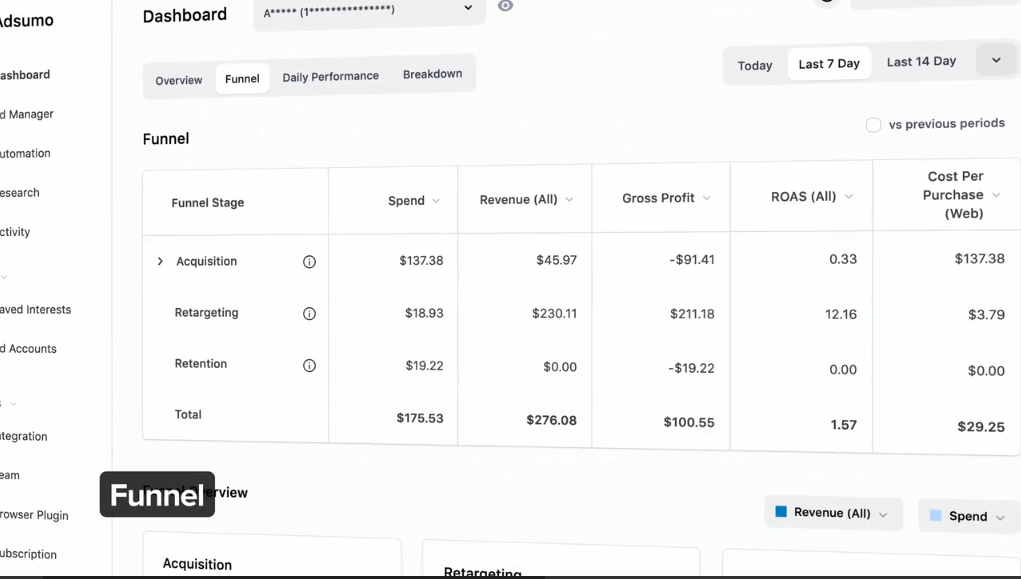Open Subscription in the sidebar
Image resolution: width=1021 pixels, height=579 pixels.
[x=28, y=554]
